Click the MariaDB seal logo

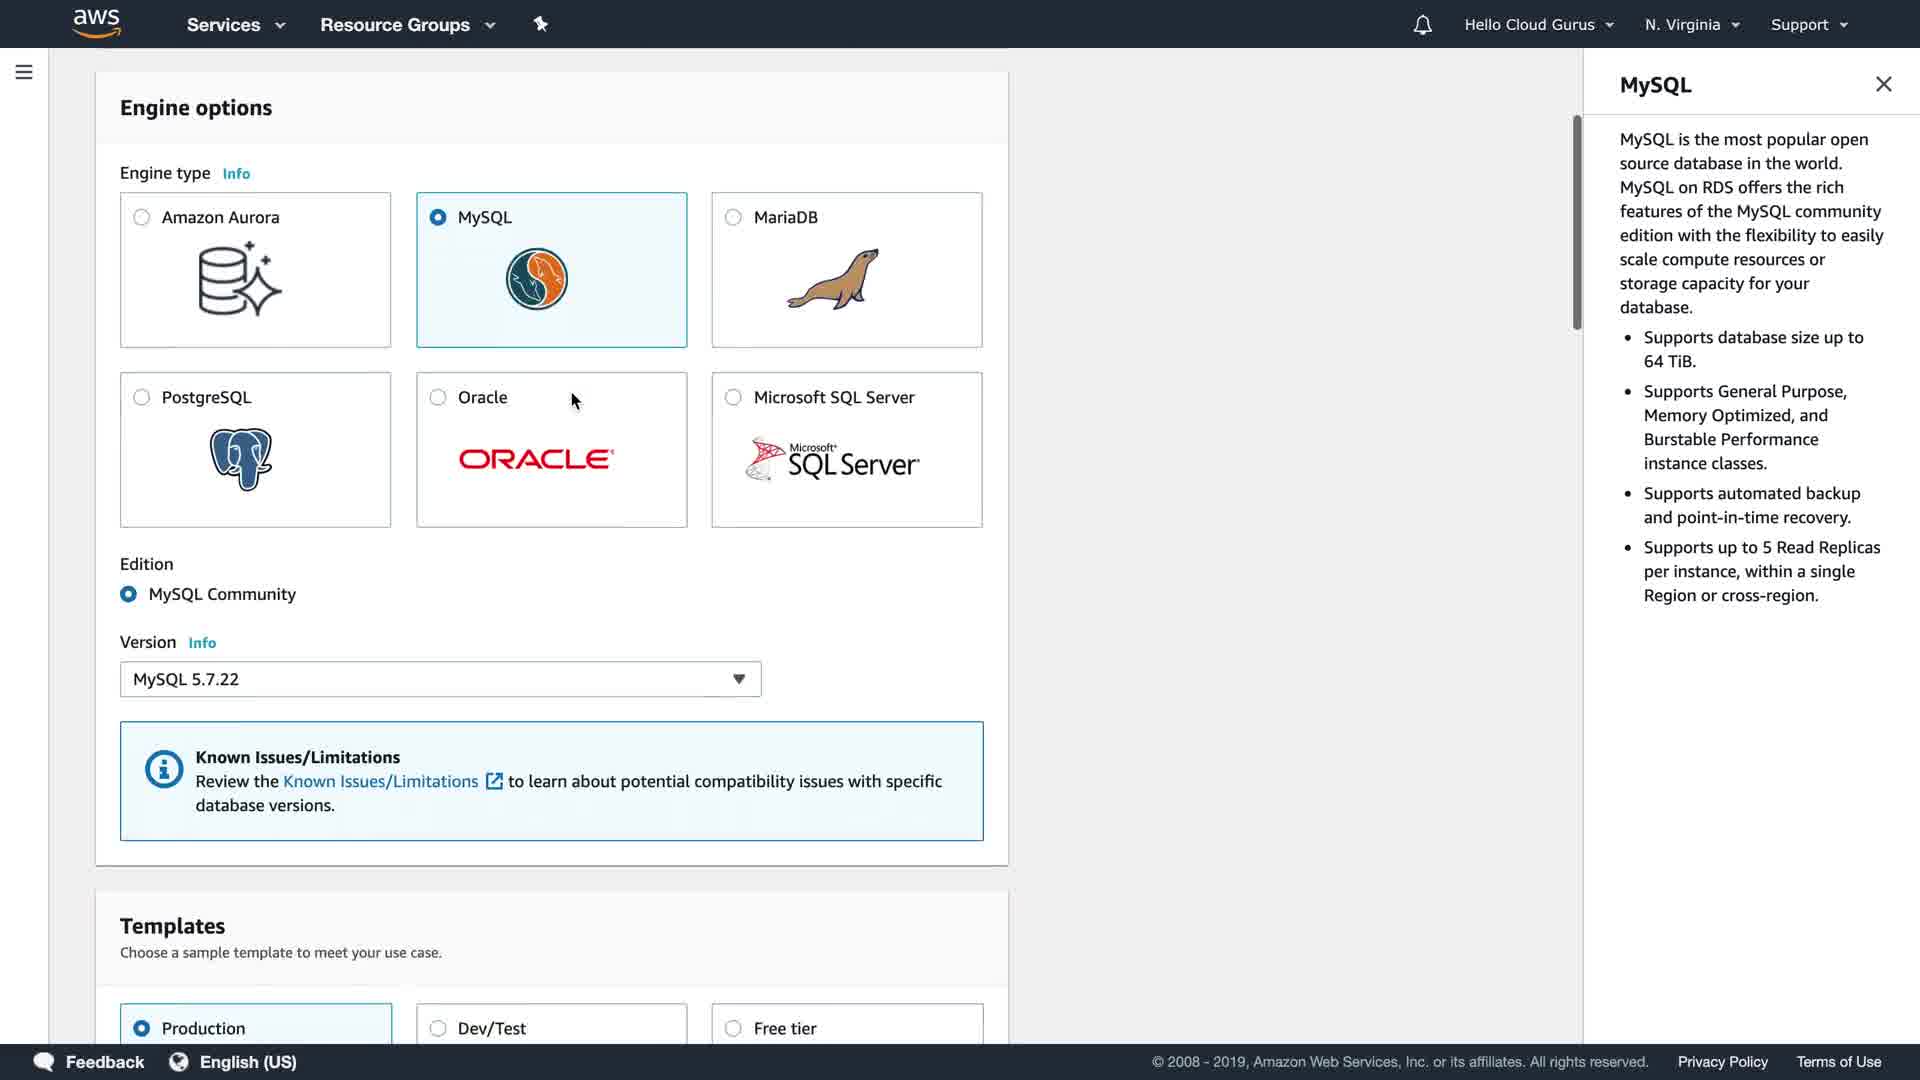pyautogui.click(x=833, y=279)
